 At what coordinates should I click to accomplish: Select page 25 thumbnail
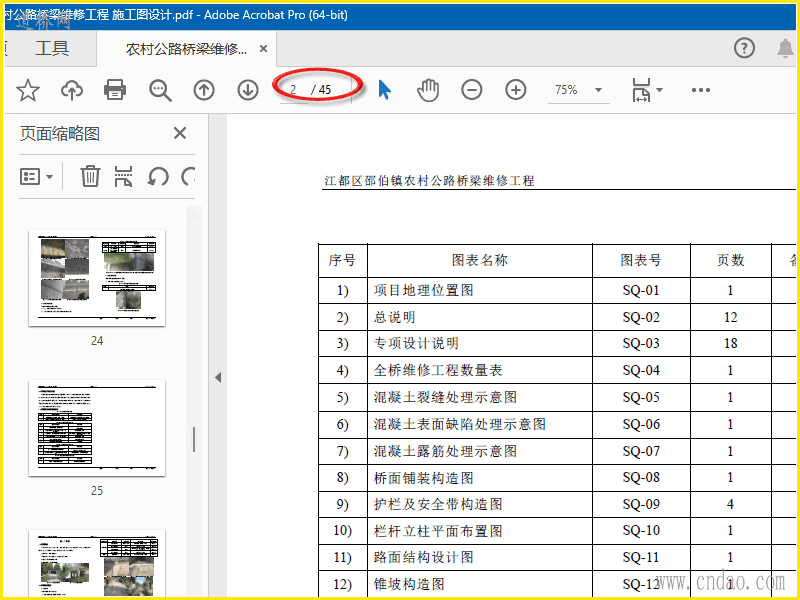[x=97, y=428]
